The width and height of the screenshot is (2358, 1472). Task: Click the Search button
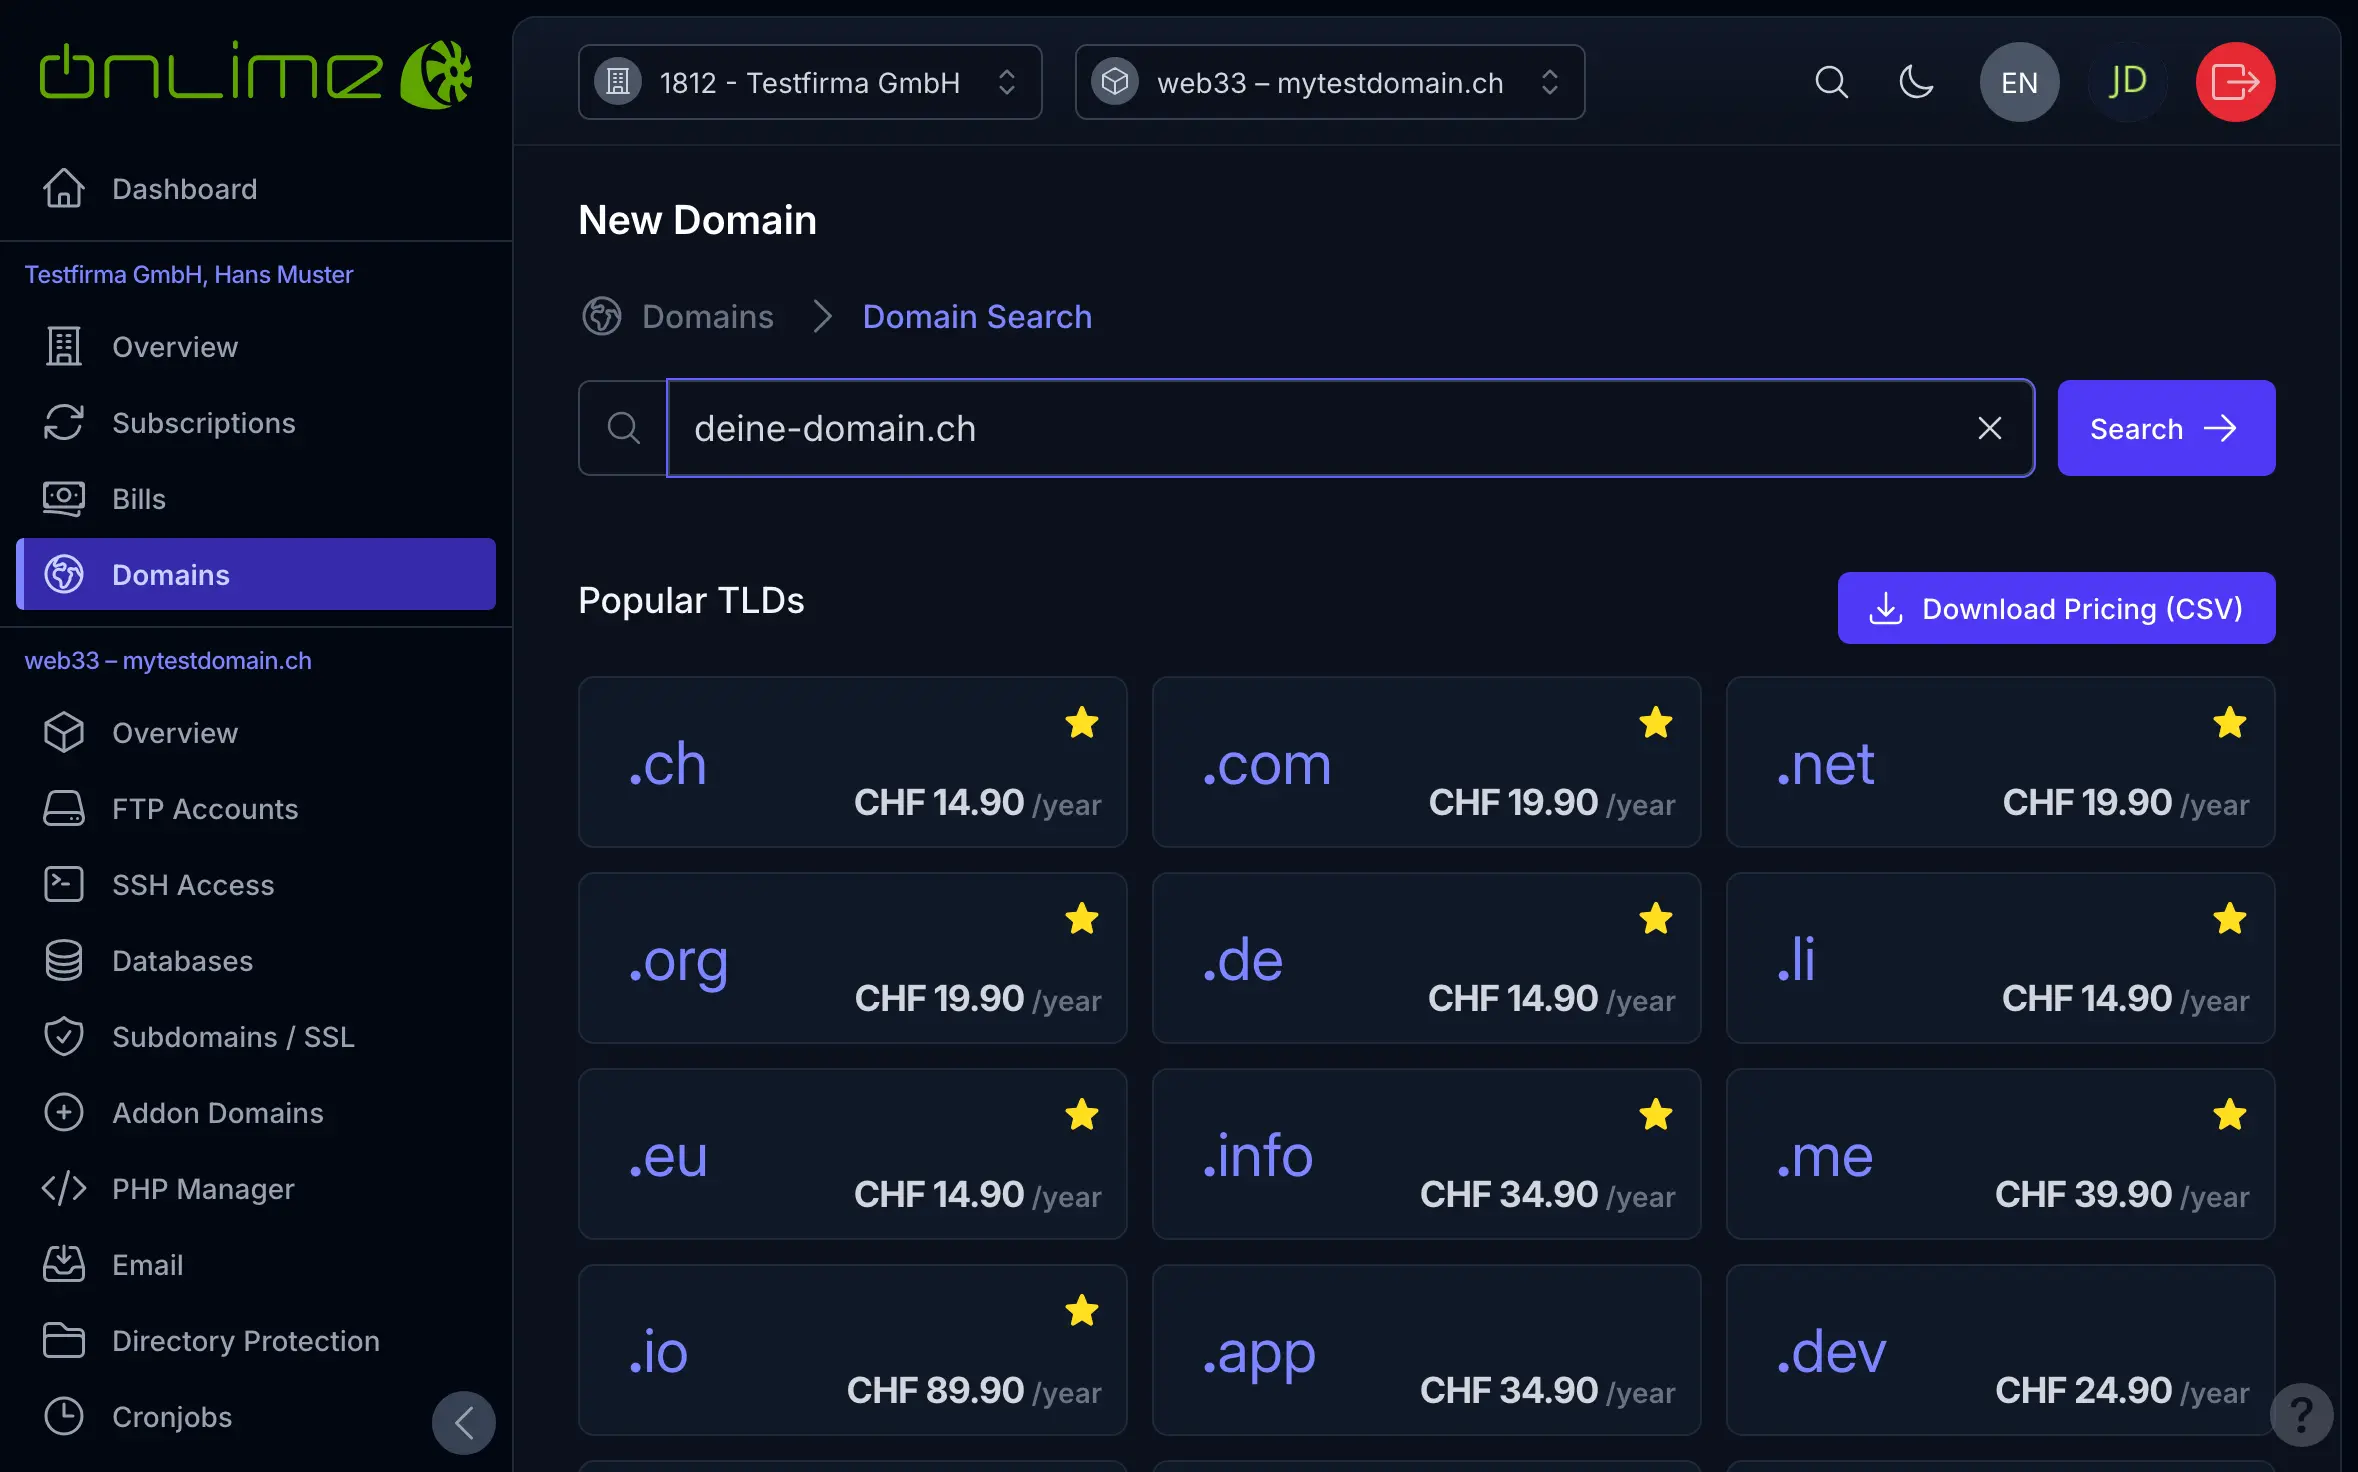click(2165, 429)
